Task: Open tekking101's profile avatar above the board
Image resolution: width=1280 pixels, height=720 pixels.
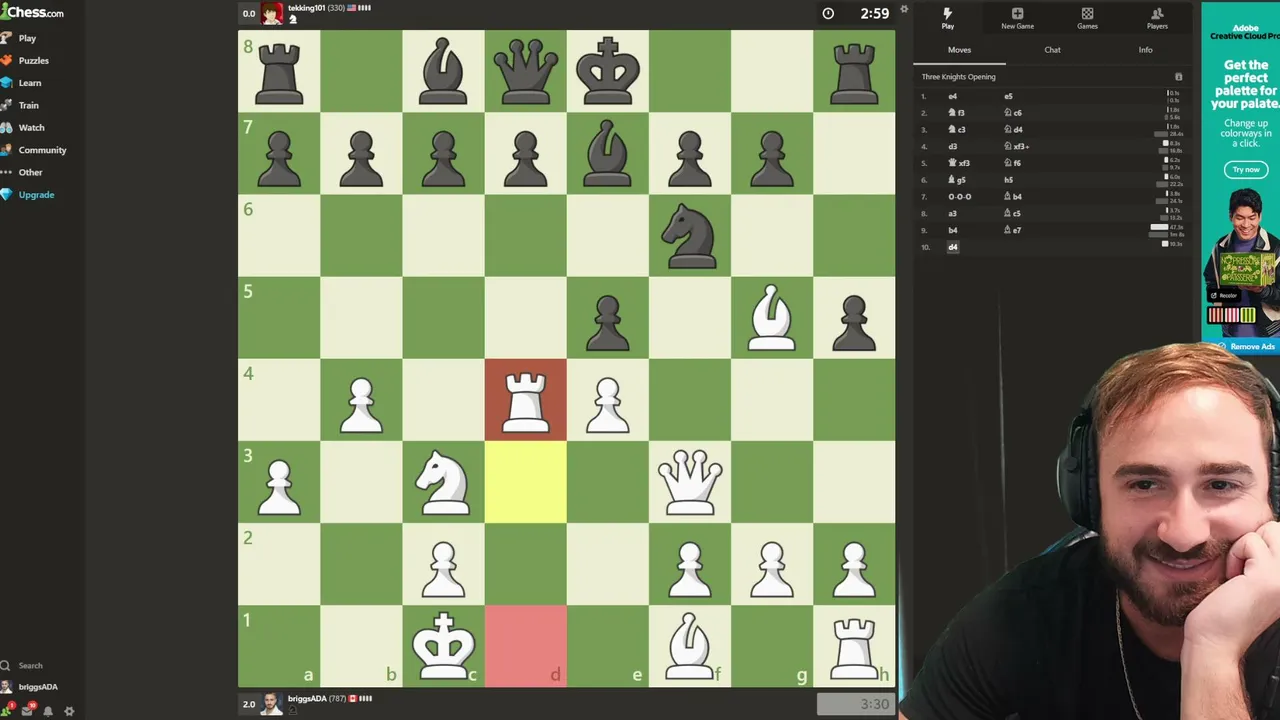Action: (x=272, y=13)
